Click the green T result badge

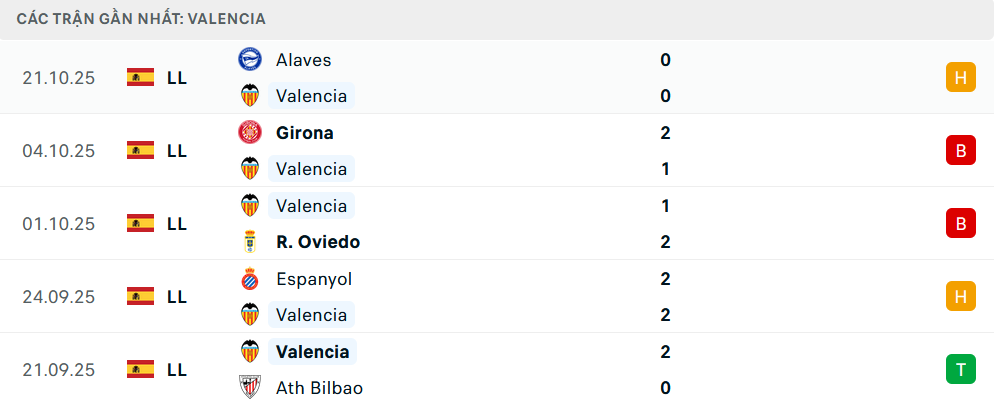click(x=960, y=369)
